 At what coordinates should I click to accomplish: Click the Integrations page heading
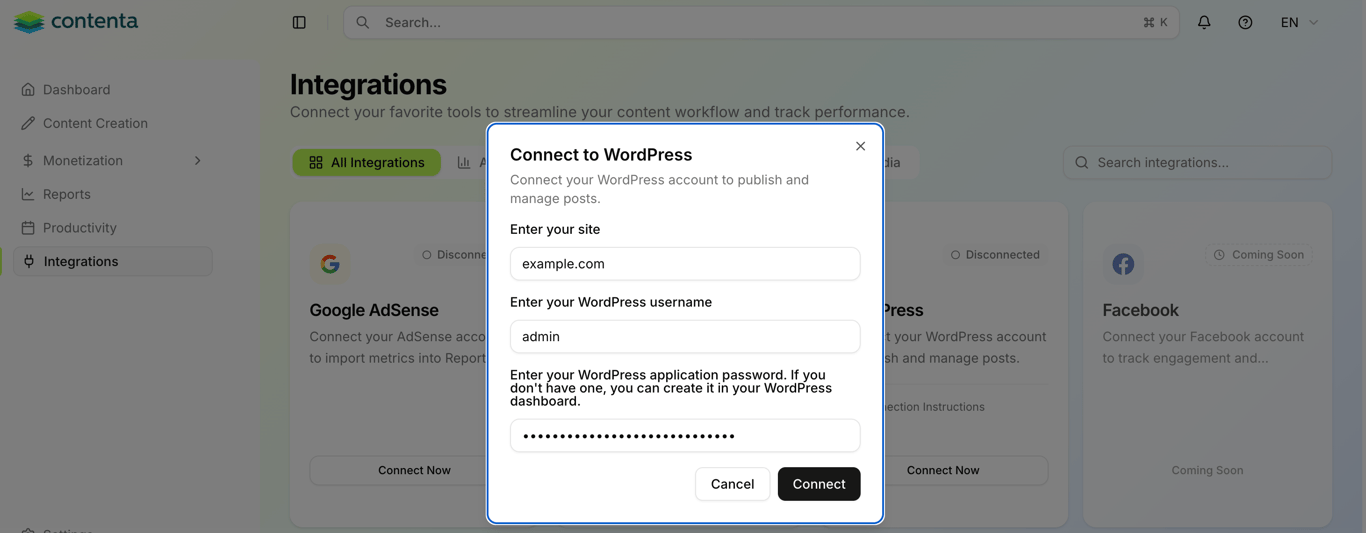(368, 85)
